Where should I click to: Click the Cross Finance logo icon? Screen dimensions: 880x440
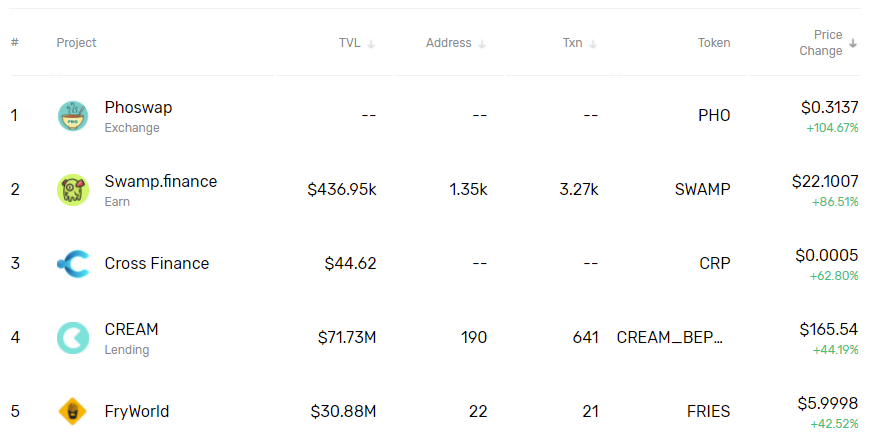pos(73,264)
